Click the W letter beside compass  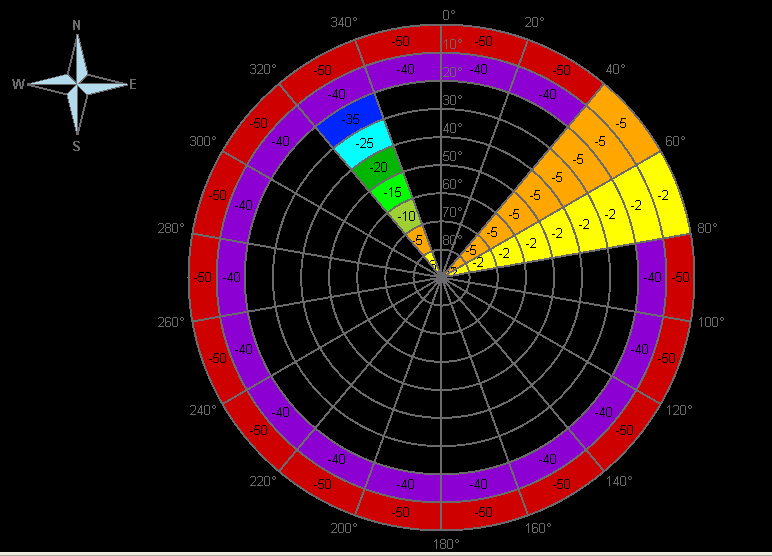18,85
